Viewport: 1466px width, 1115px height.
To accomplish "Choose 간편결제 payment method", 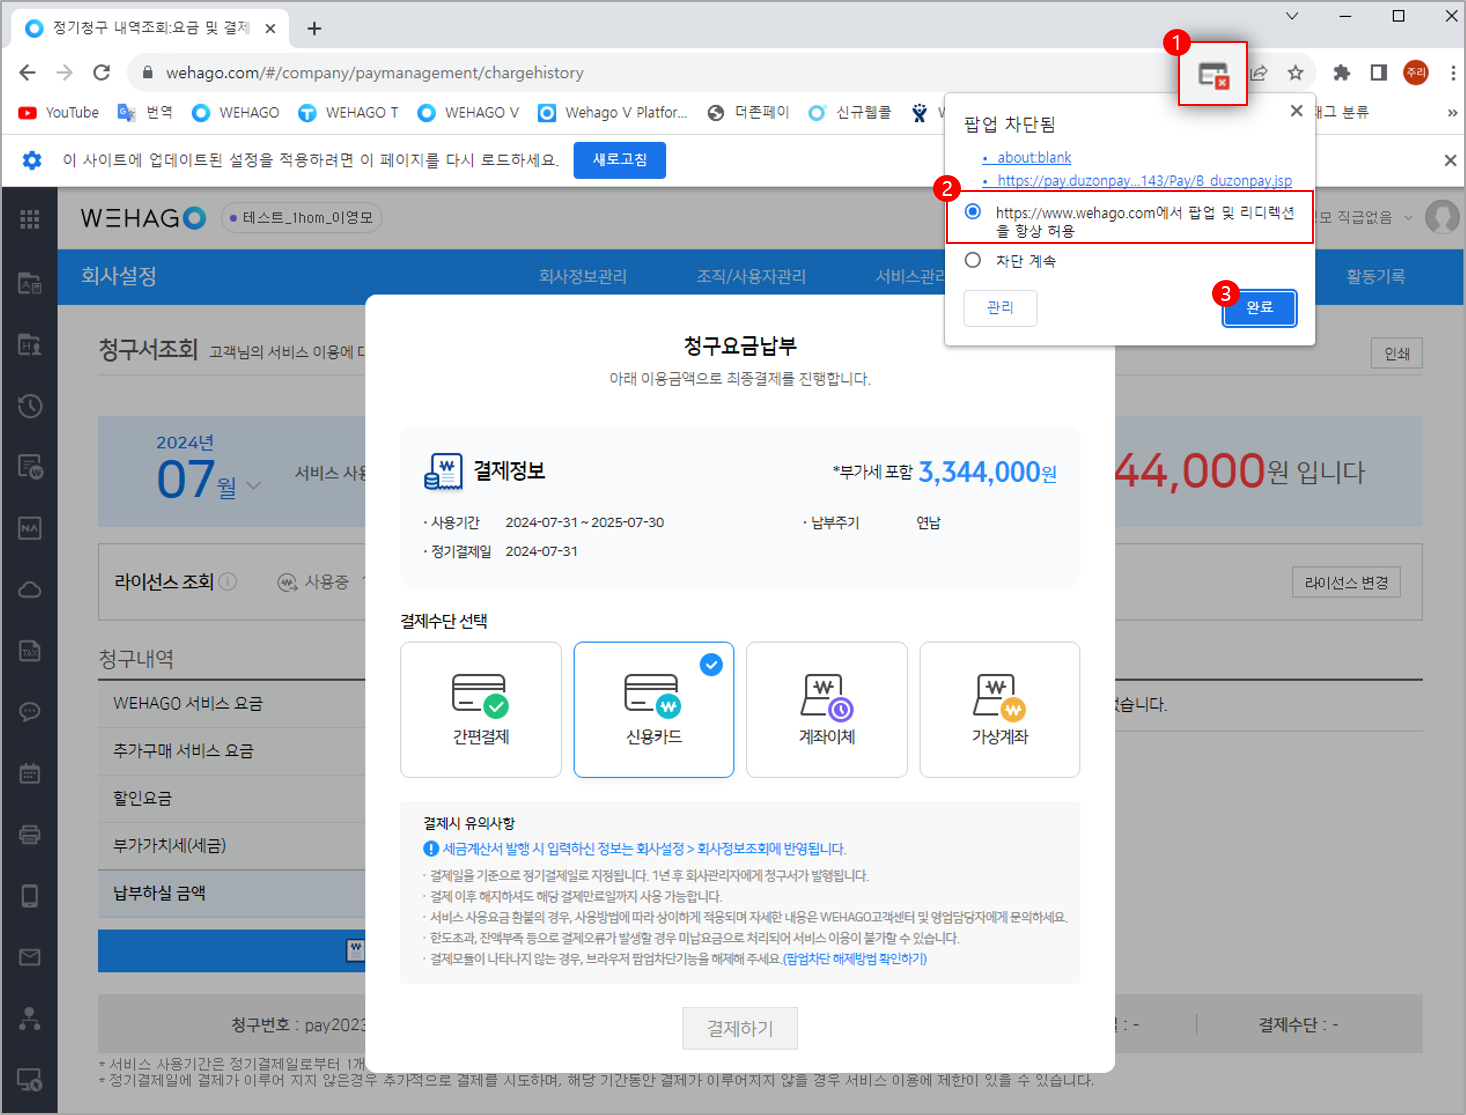I will click(x=481, y=709).
